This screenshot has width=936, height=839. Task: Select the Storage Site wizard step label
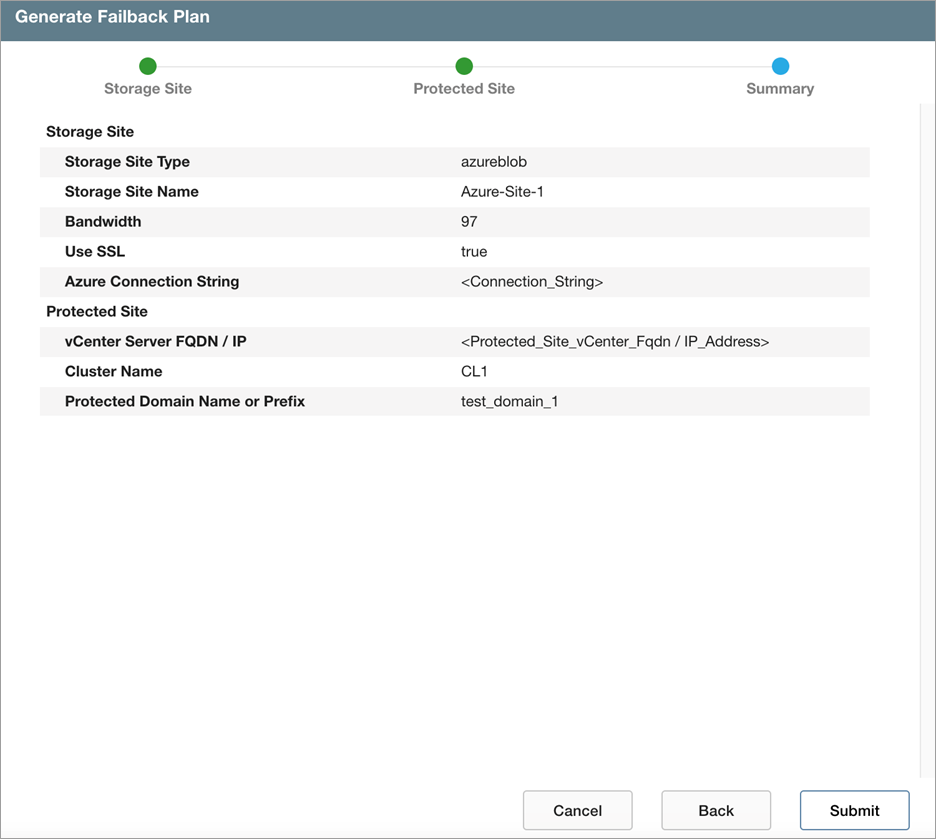(148, 89)
